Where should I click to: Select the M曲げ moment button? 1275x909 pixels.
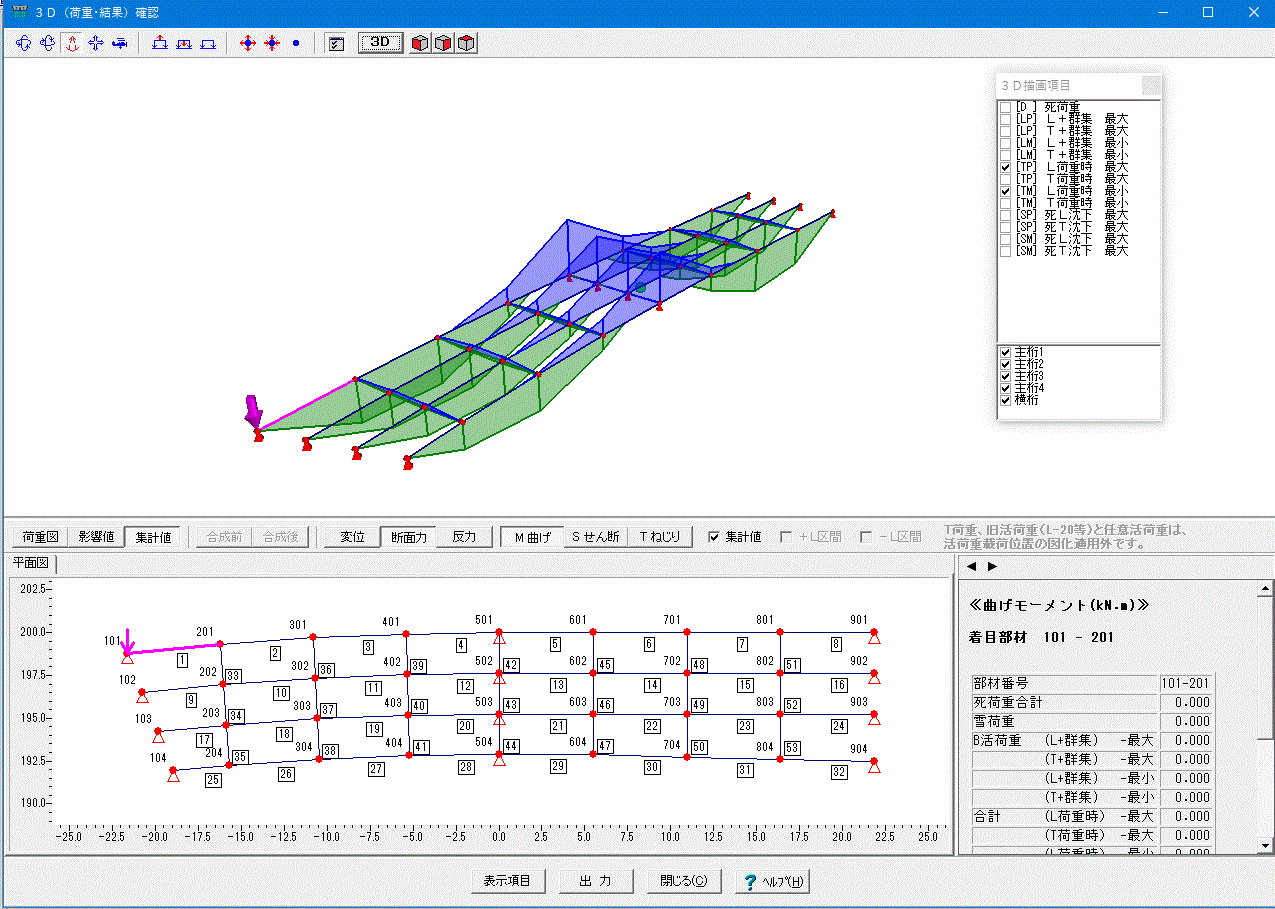point(533,537)
